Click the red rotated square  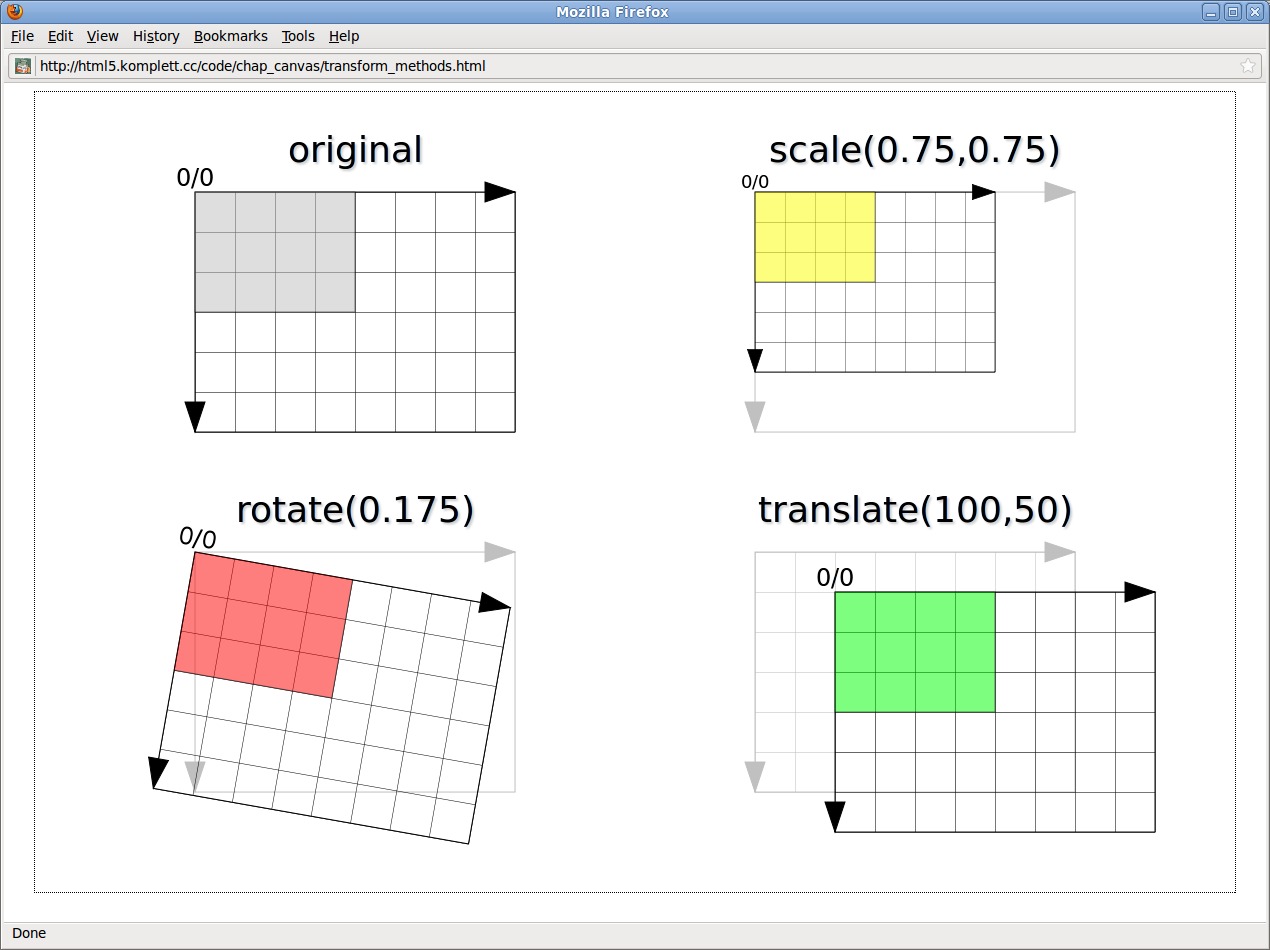[264, 625]
